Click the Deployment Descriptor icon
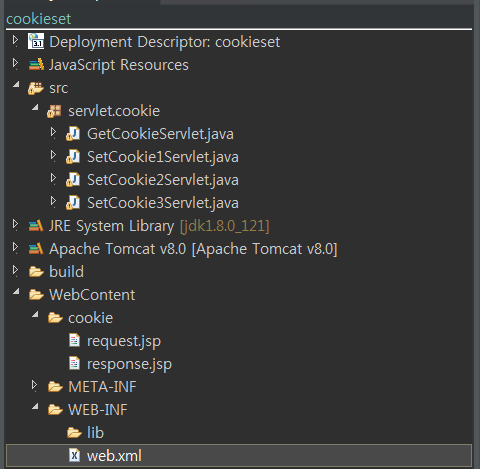The width and height of the screenshot is (480, 469). pyautogui.click(x=36, y=41)
